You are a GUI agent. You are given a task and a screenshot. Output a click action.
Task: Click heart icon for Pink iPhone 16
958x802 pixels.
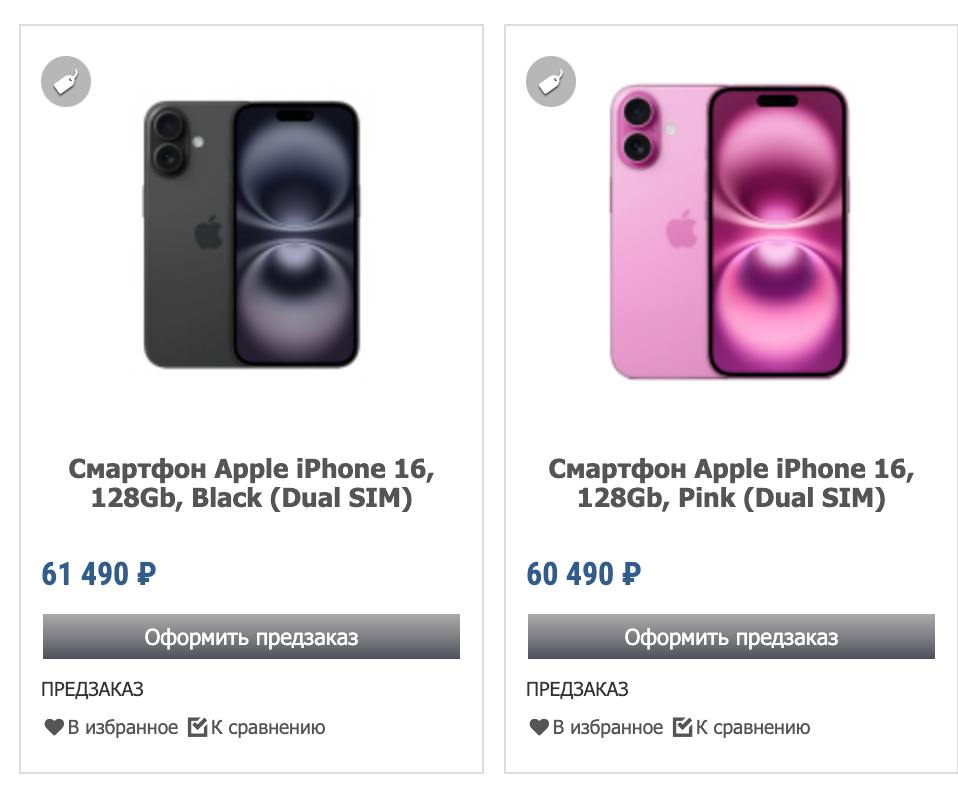(x=539, y=728)
